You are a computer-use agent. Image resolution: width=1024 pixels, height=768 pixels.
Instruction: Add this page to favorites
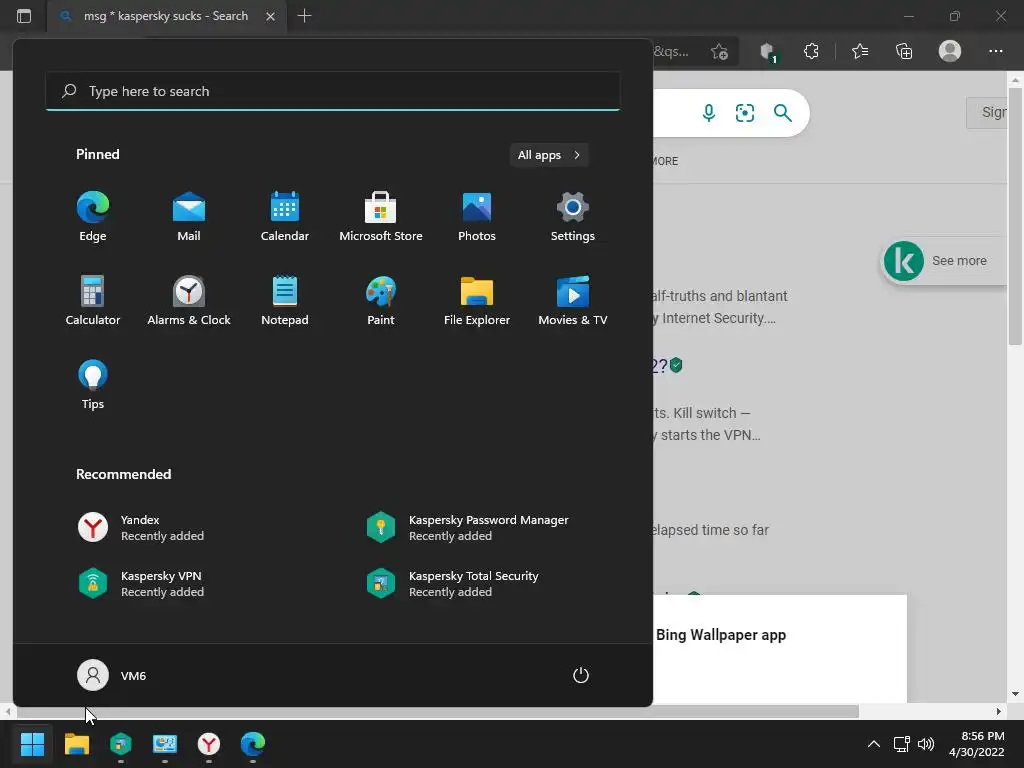click(720, 52)
